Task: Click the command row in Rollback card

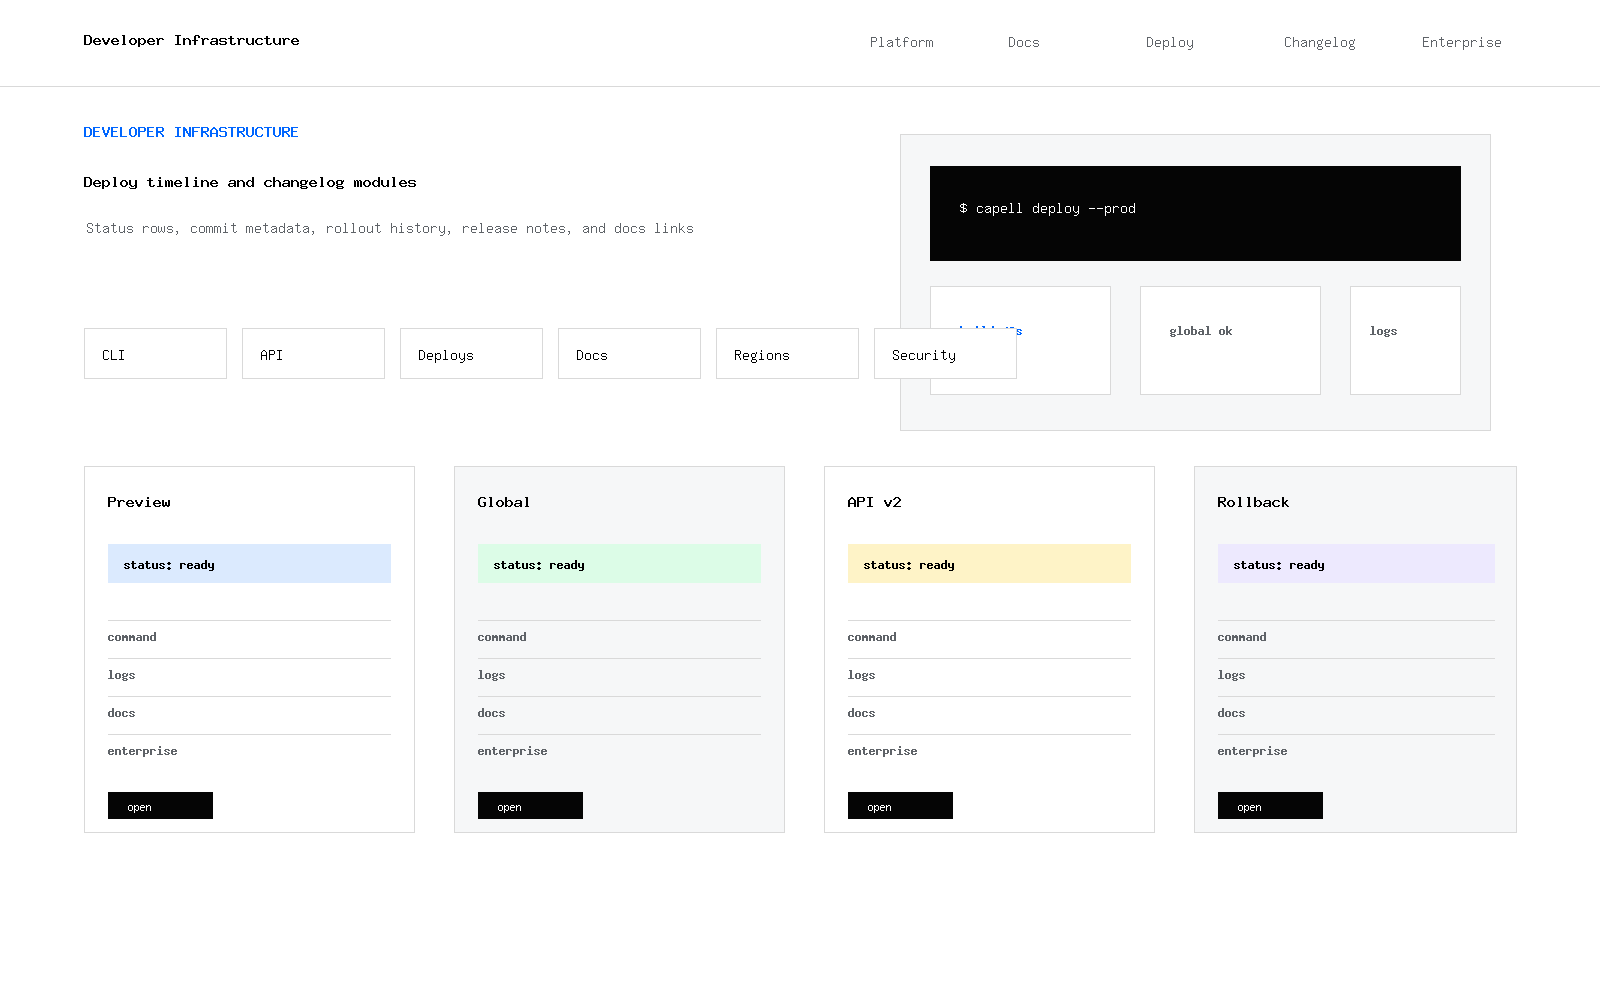Action: (1356, 639)
